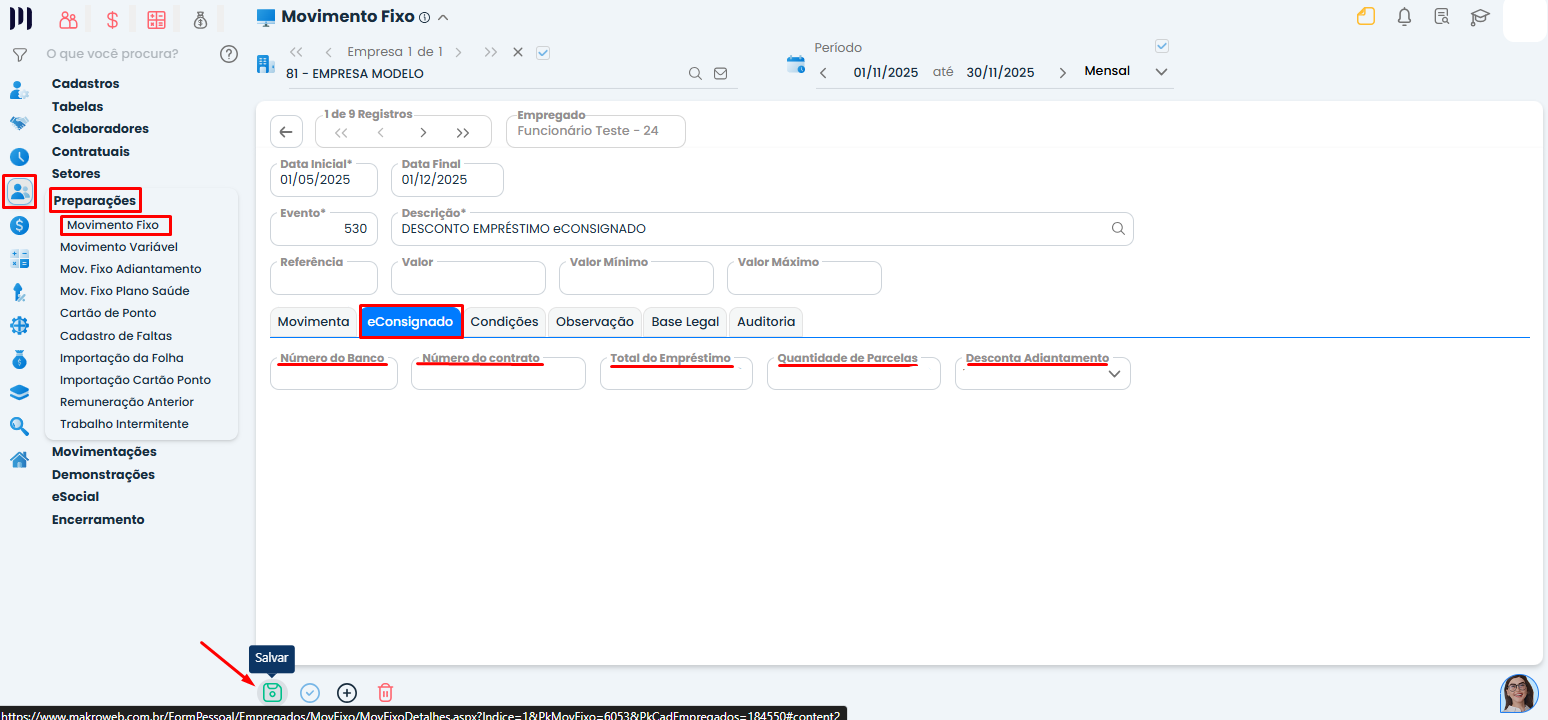Click the notification bell icon
This screenshot has width=1548, height=720.
coord(1404,17)
